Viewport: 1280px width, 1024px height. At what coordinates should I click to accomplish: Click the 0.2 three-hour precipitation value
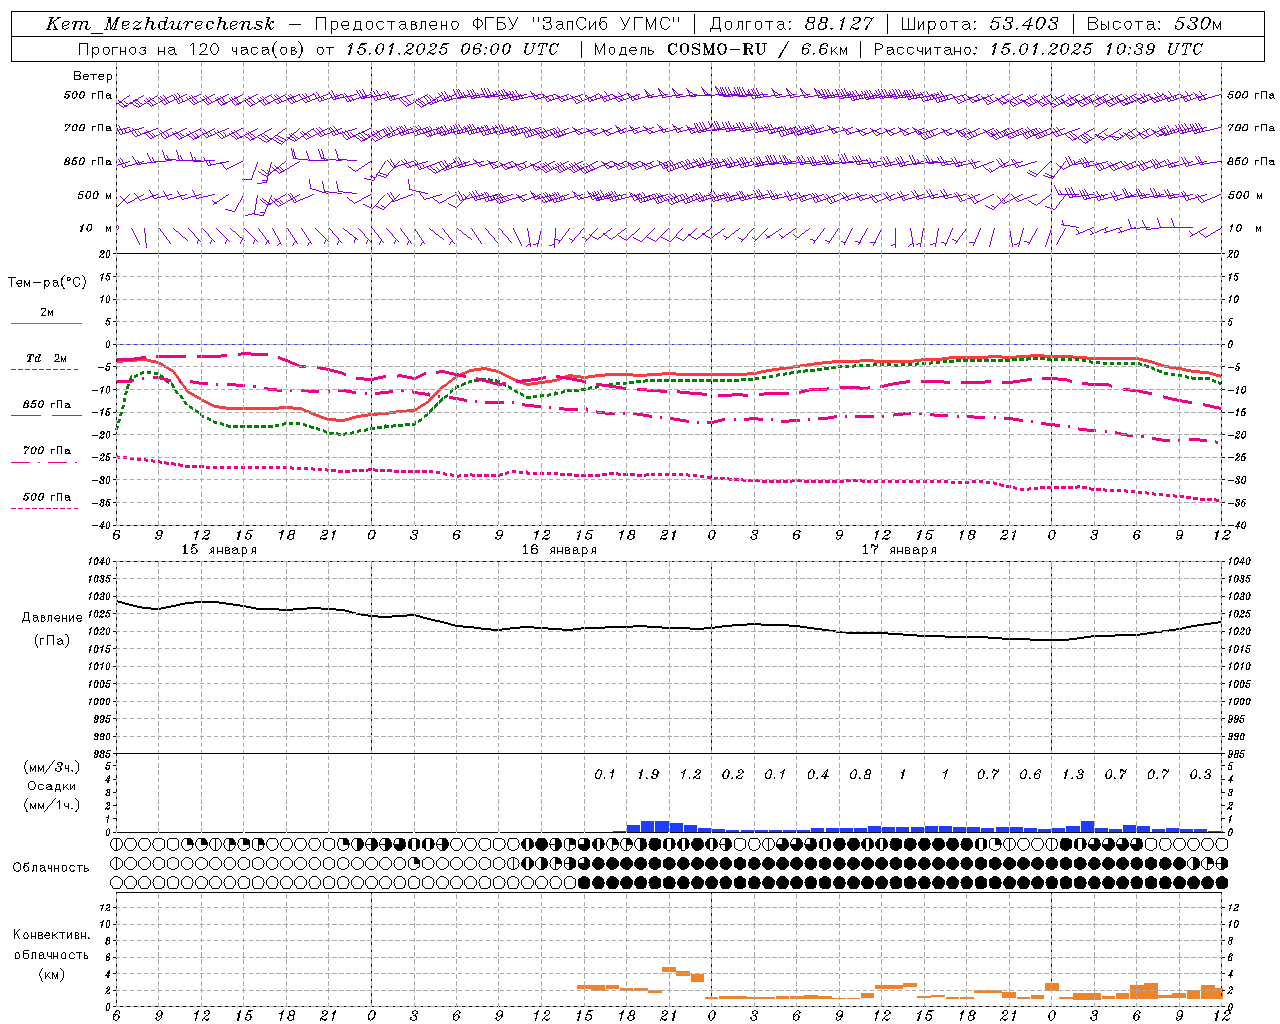point(733,775)
